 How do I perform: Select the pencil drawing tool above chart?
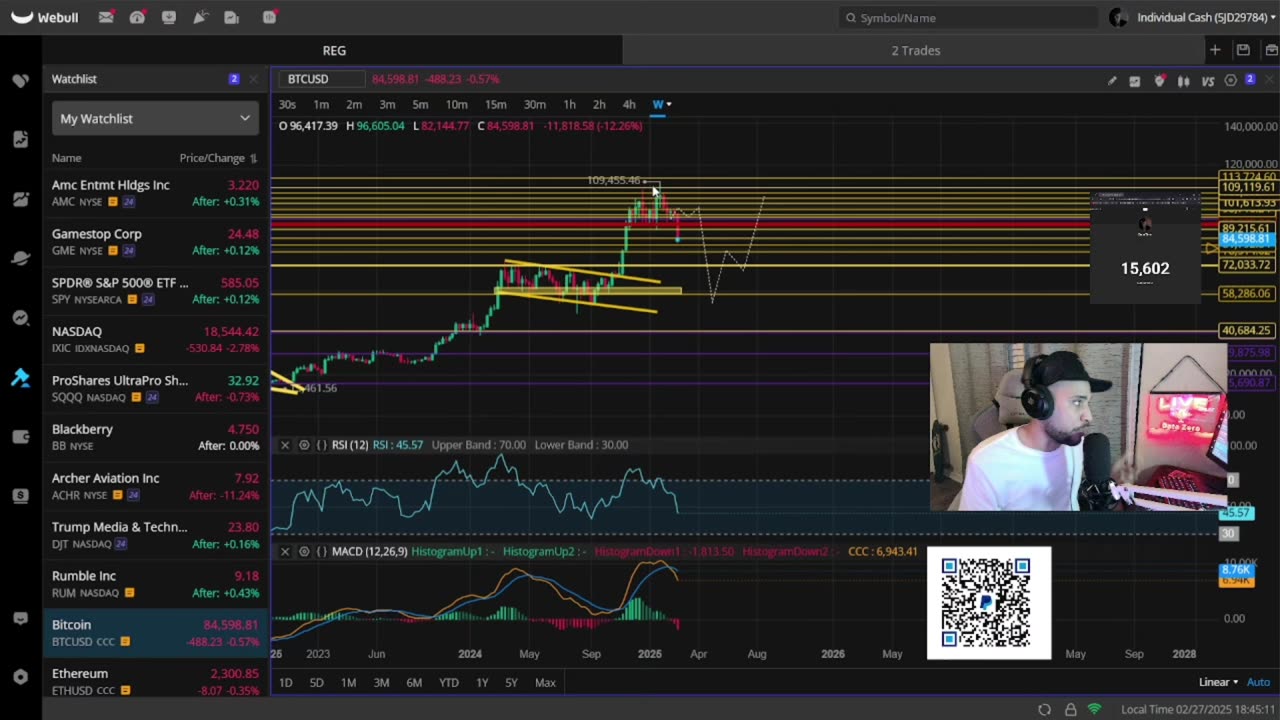(x=1112, y=80)
